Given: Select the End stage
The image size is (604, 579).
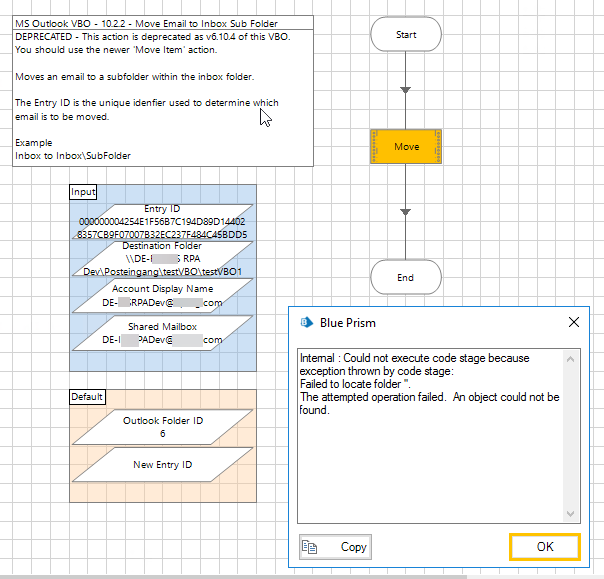Looking at the screenshot, I should click(406, 277).
